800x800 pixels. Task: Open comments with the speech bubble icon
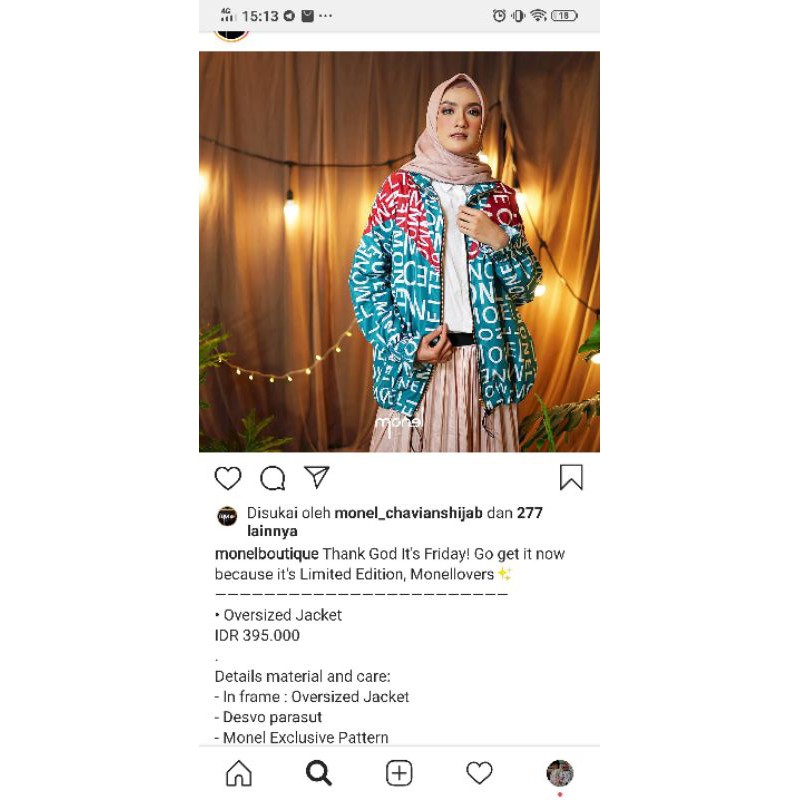(272, 478)
